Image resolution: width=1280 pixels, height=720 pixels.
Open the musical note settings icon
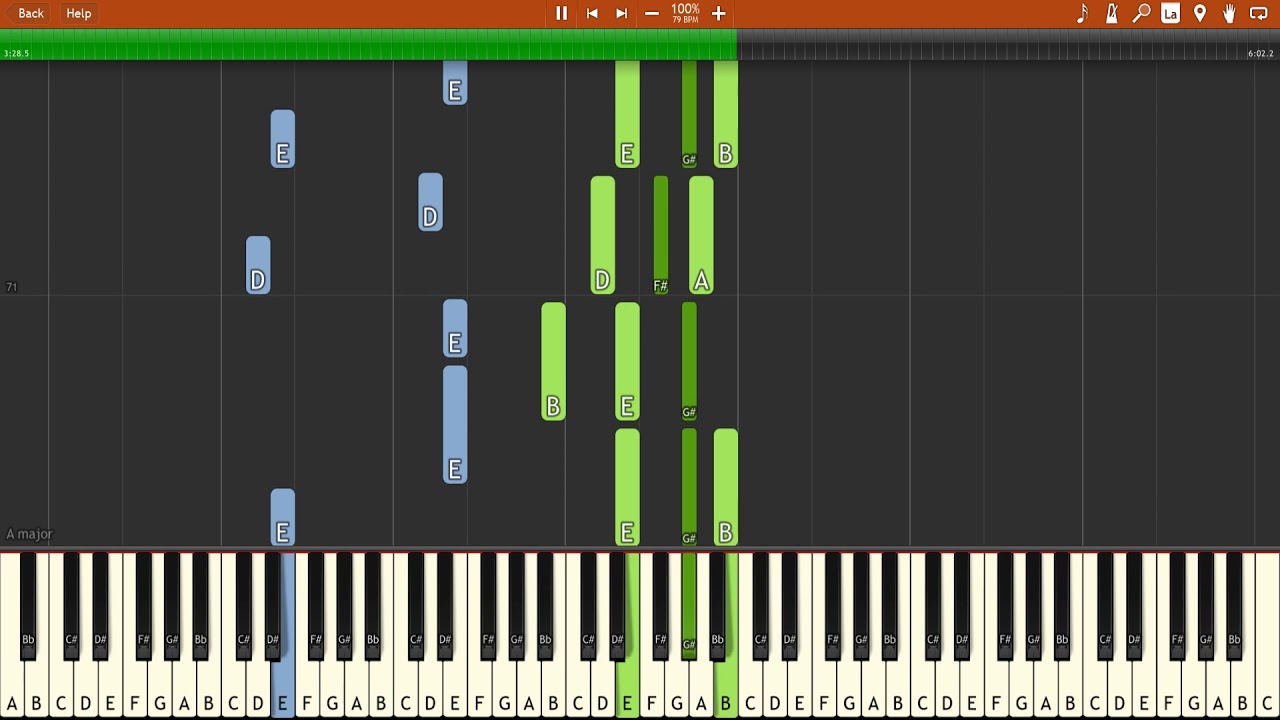(x=1082, y=13)
